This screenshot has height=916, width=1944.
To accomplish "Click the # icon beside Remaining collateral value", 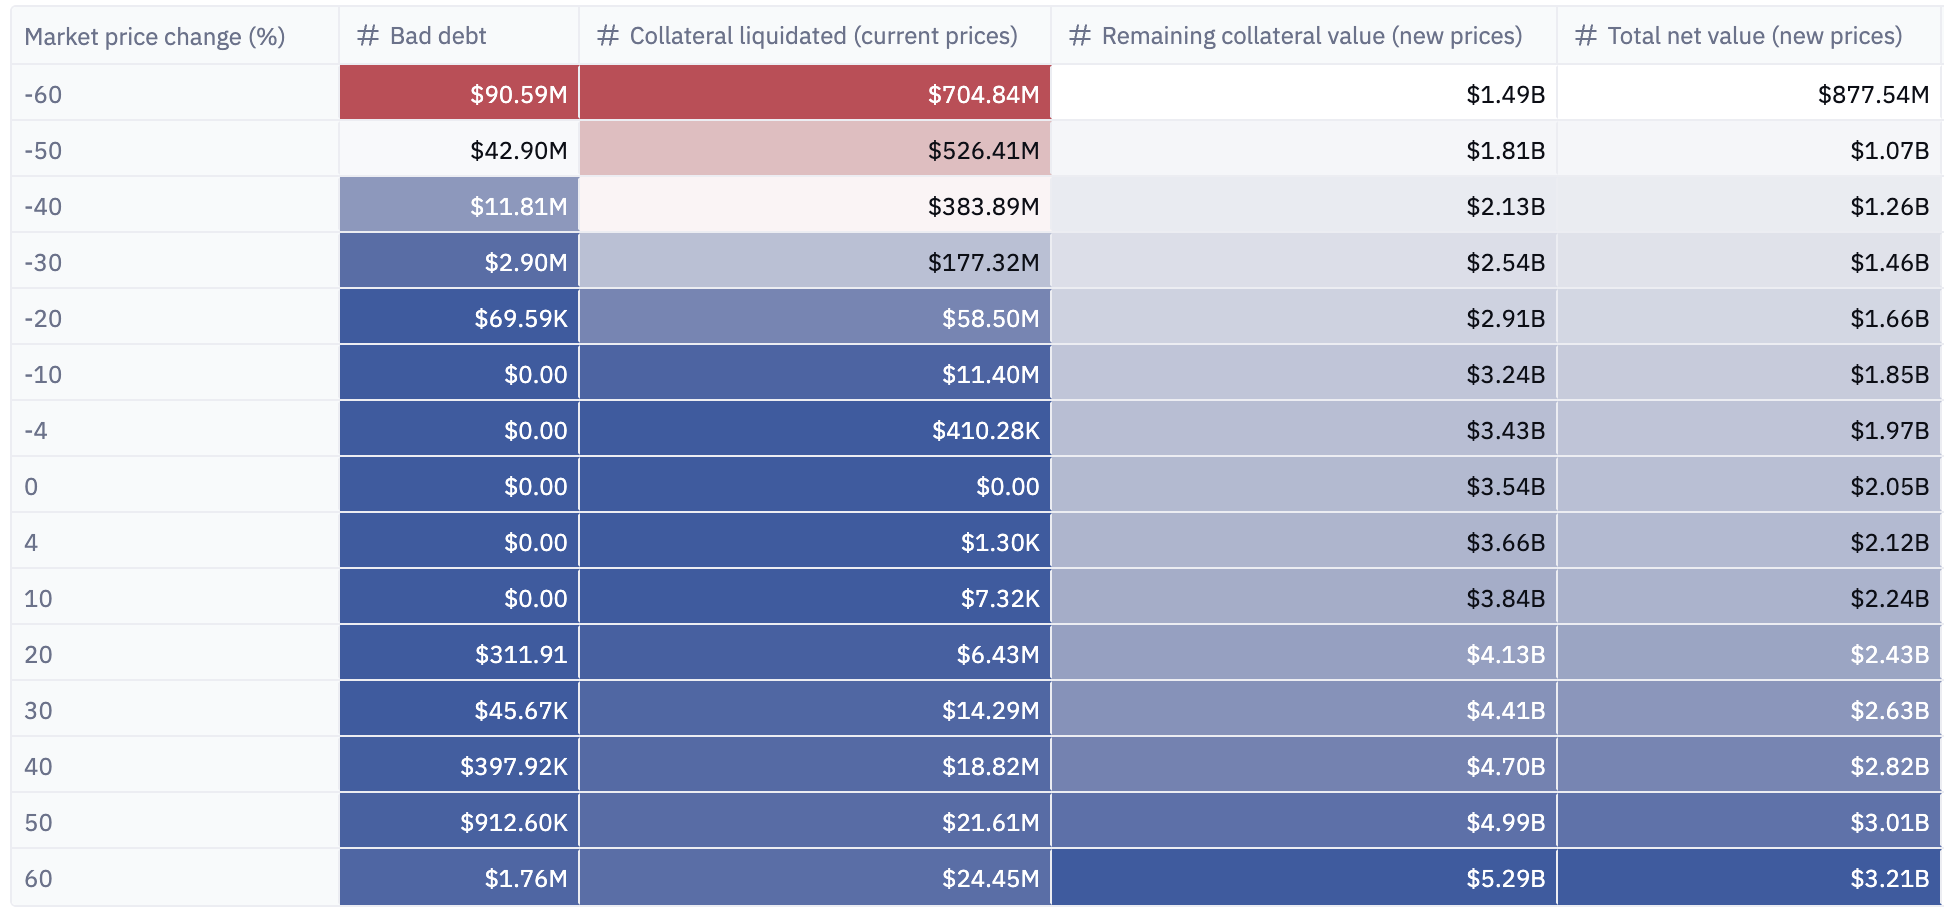I will [x=1080, y=36].
